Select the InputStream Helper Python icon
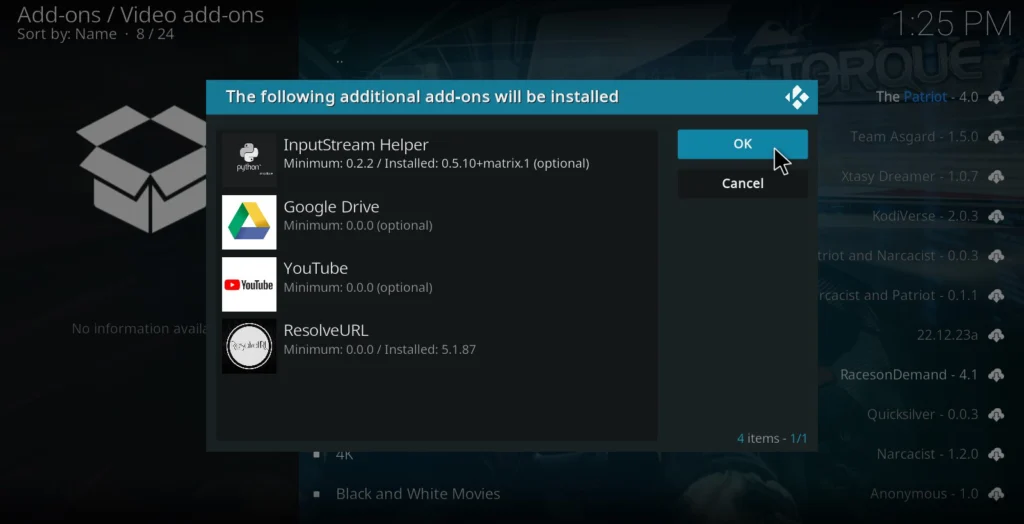 249,160
